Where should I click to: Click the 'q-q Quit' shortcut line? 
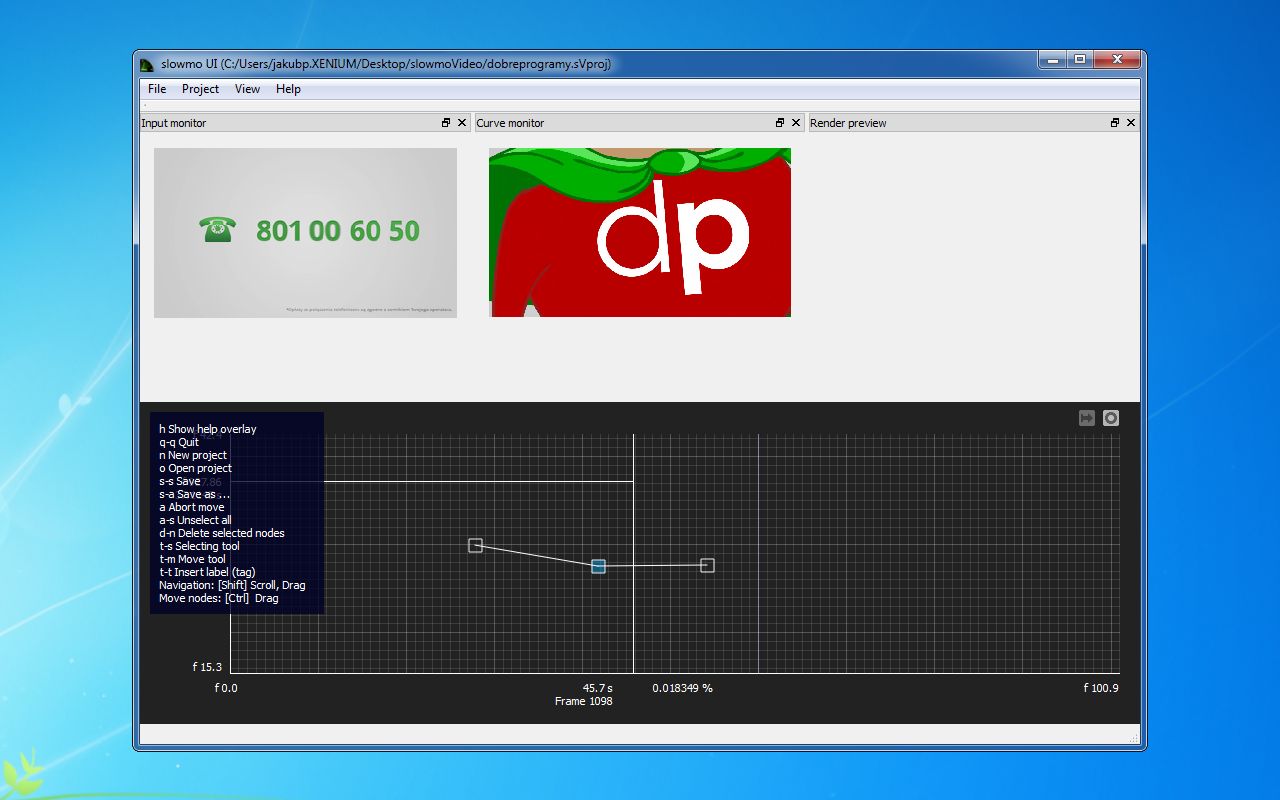coord(179,442)
